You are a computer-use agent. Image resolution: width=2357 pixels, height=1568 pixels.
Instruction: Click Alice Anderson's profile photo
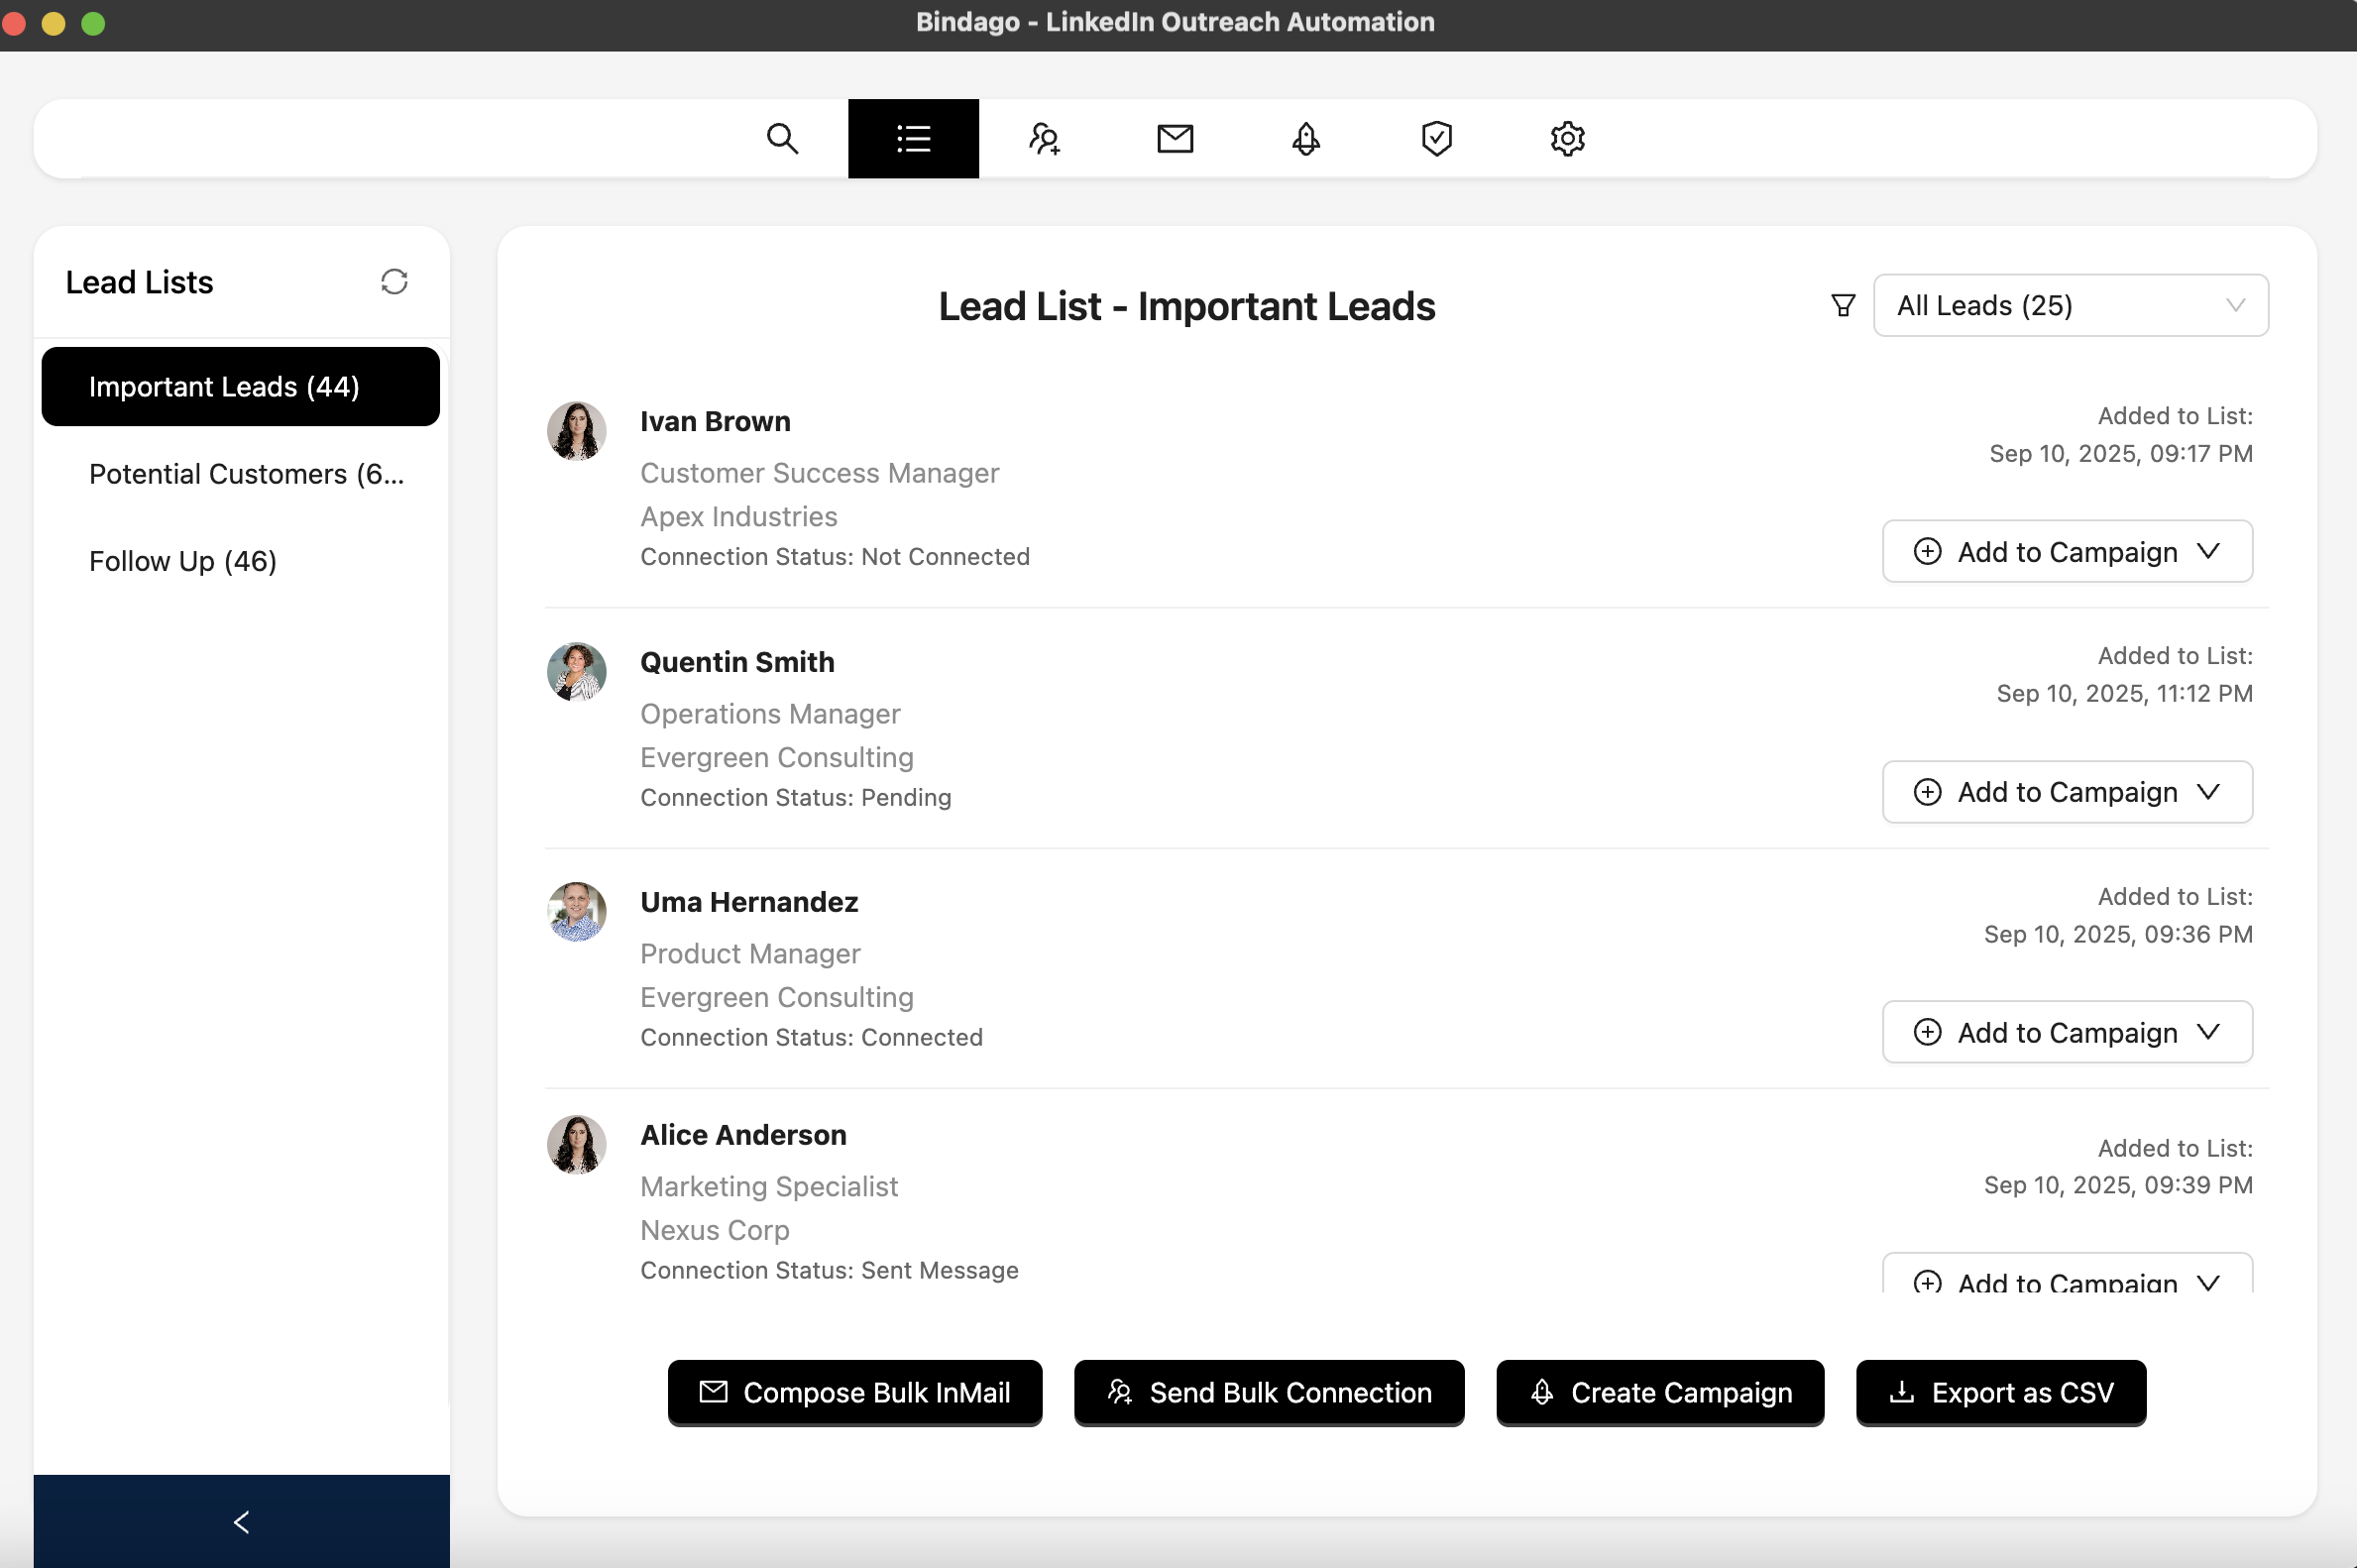(576, 1144)
